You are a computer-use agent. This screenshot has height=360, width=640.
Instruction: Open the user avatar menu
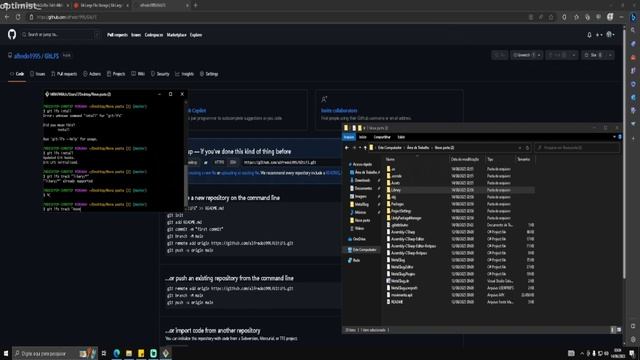coord(610,35)
